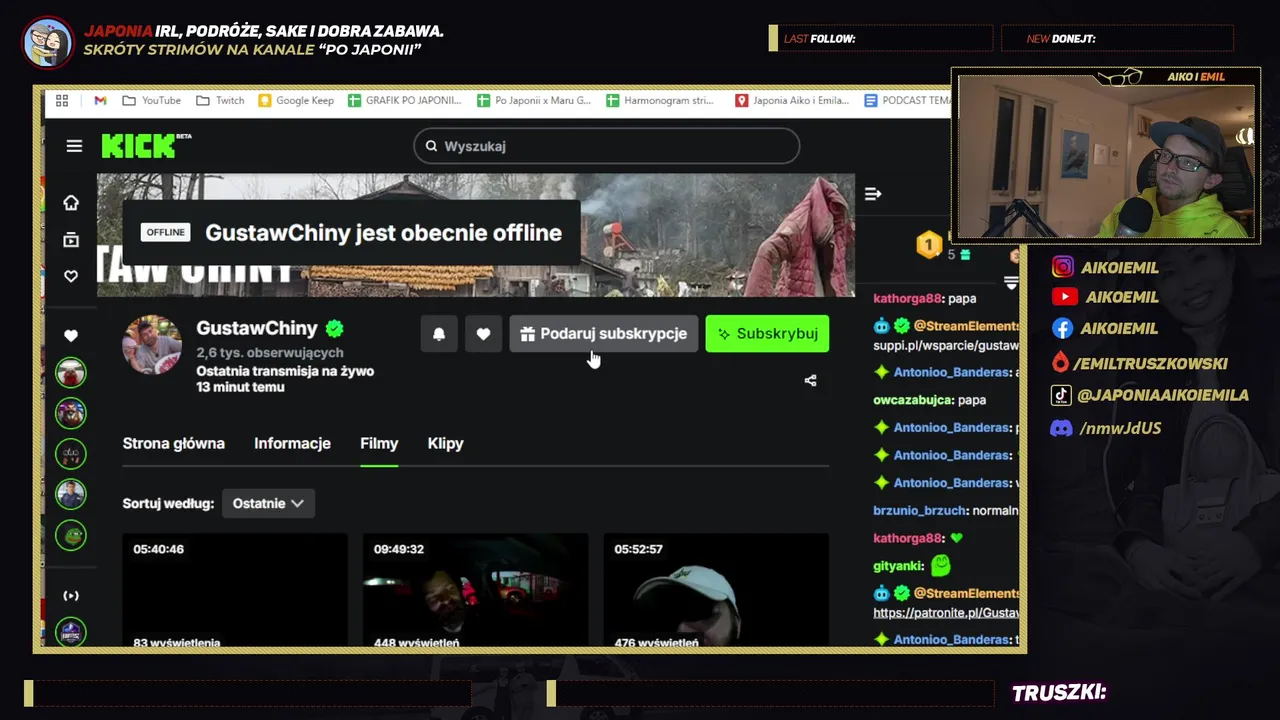Open the Pepe frog avatar channel in sidebar
This screenshot has width=1280, height=720.
[71, 535]
